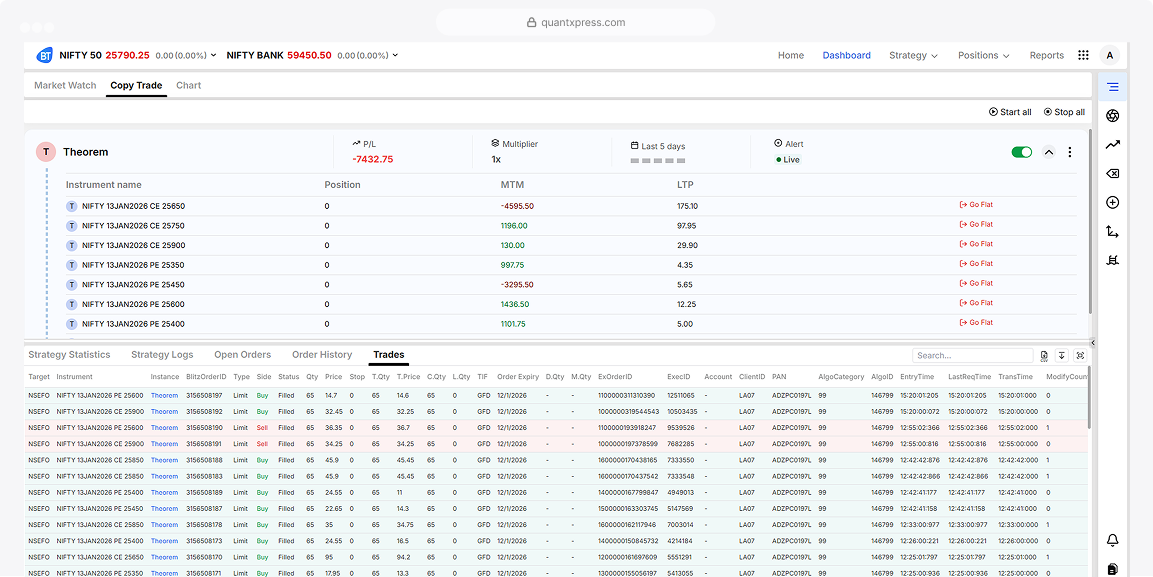The height and width of the screenshot is (577, 1153).
Task: Open the Strategy Logs tab
Action: point(163,354)
